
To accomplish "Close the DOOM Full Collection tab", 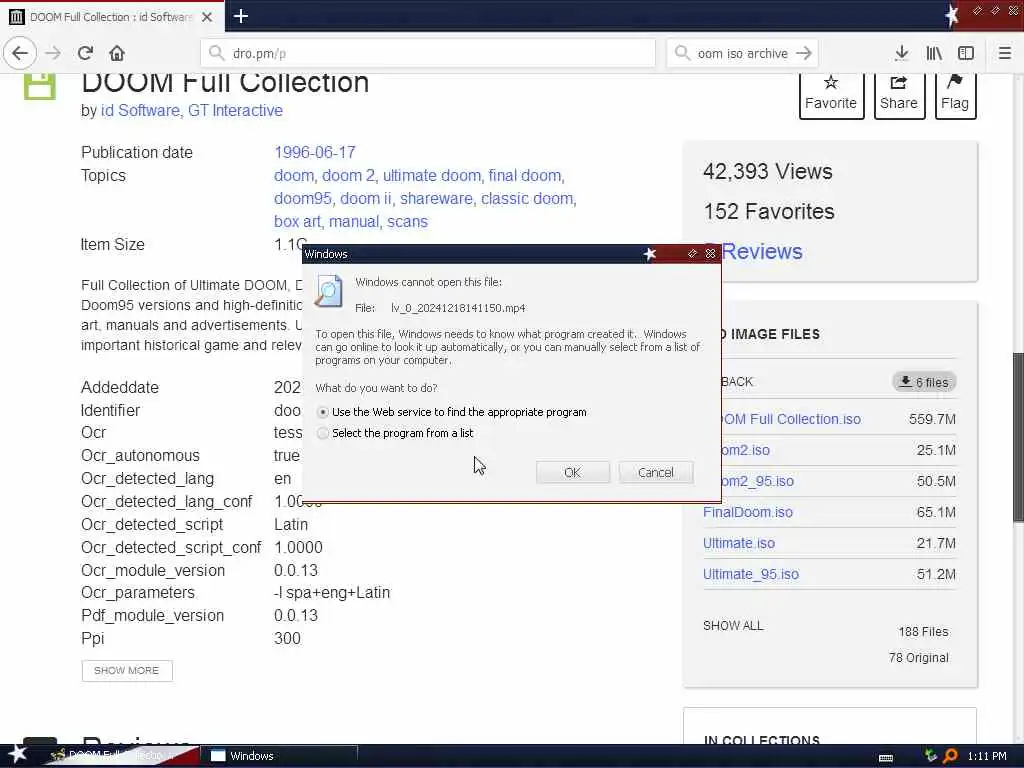I will pyautogui.click(x=207, y=17).
